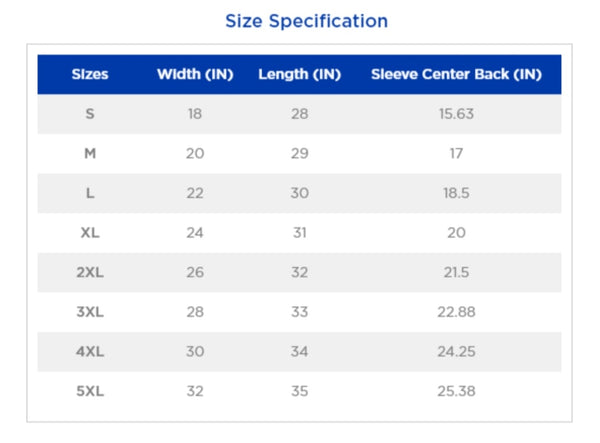The width and height of the screenshot is (600, 443).
Task: Click the 4XL size row label
Action: (x=90, y=351)
